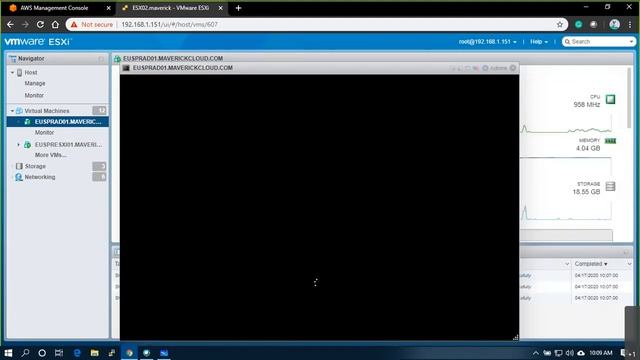The width and height of the screenshot is (640, 360).
Task: Click the Storage icon in Navigator
Action: click(x=19, y=166)
